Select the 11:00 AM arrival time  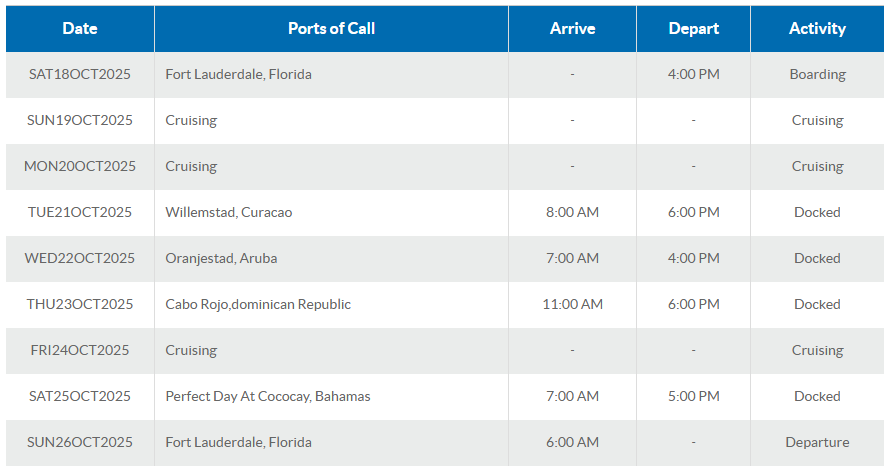pos(572,304)
